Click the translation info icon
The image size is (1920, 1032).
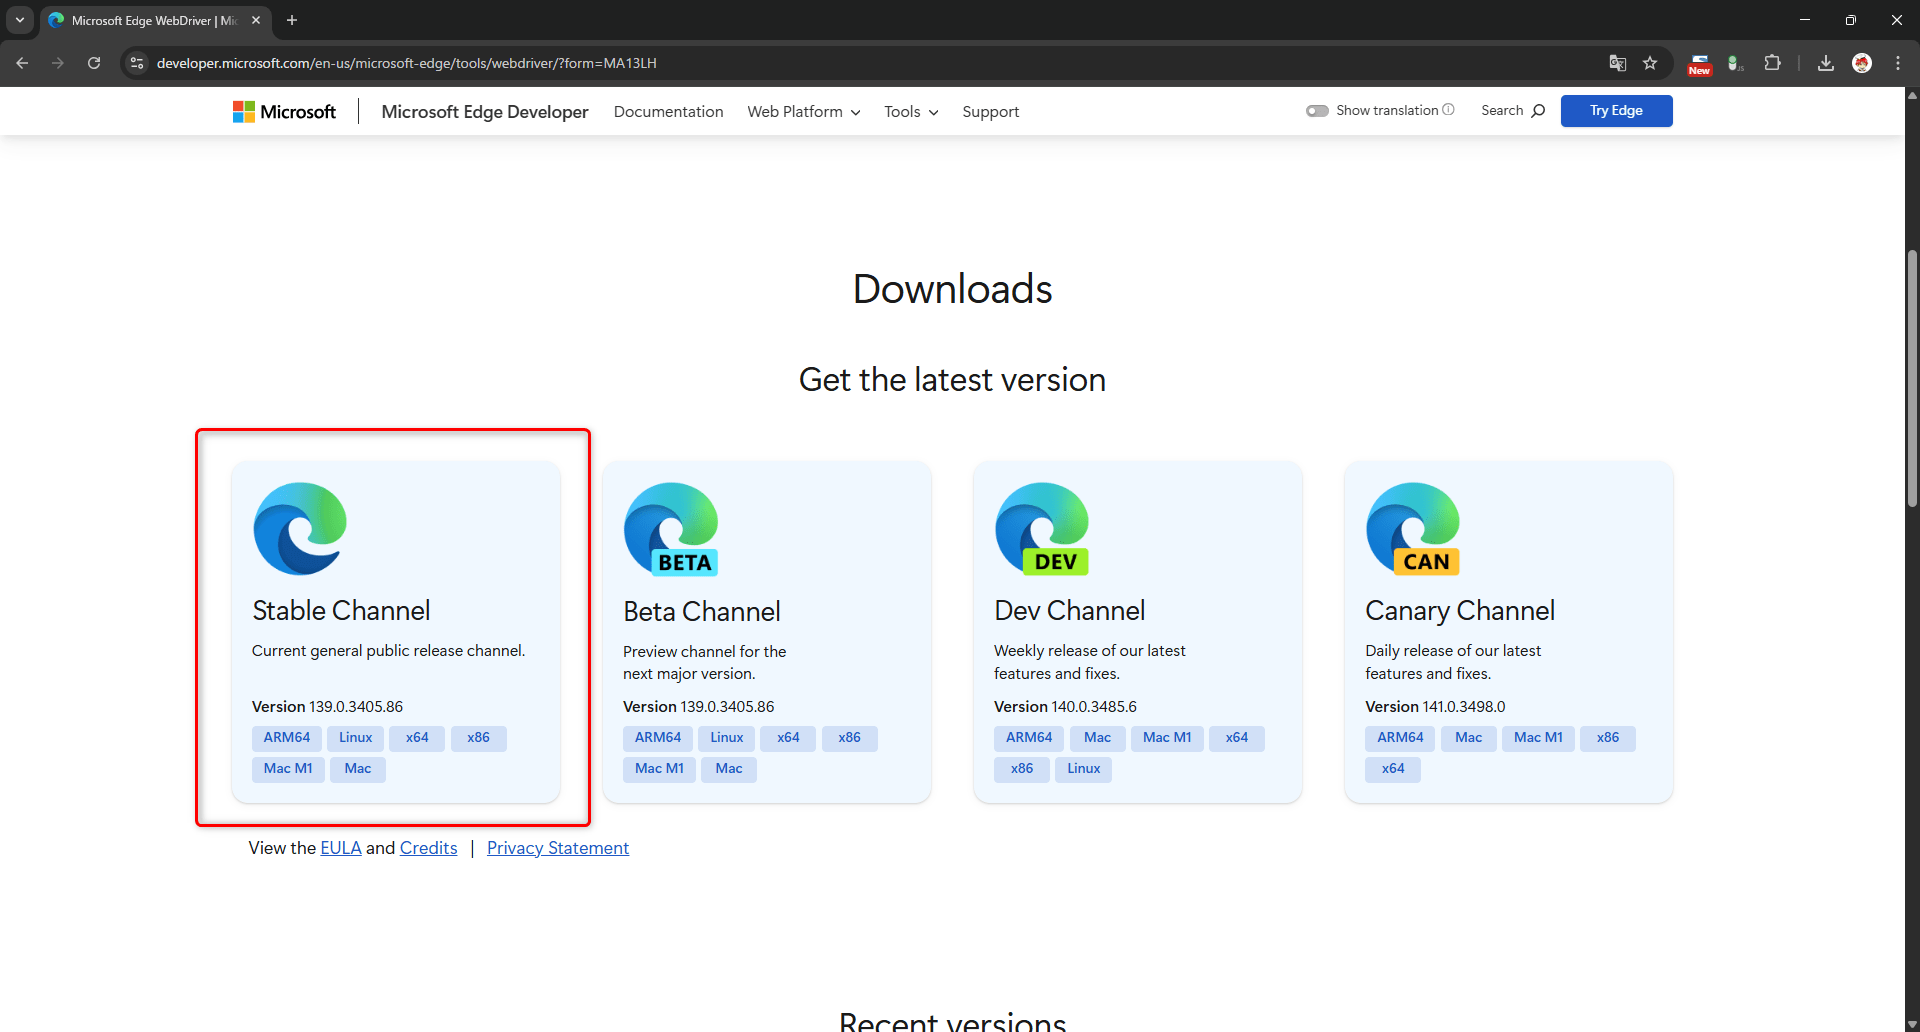click(1448, 110)
